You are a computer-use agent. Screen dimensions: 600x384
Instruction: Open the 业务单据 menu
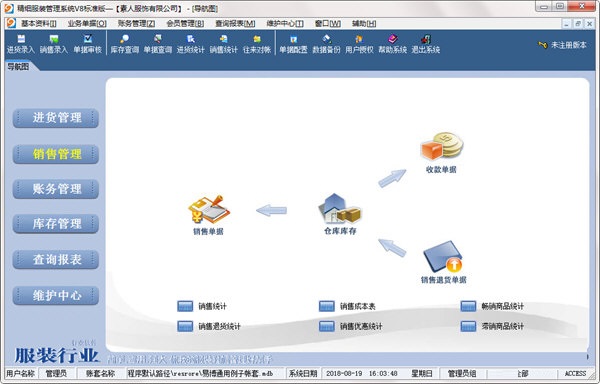click(x=87, y=24)
